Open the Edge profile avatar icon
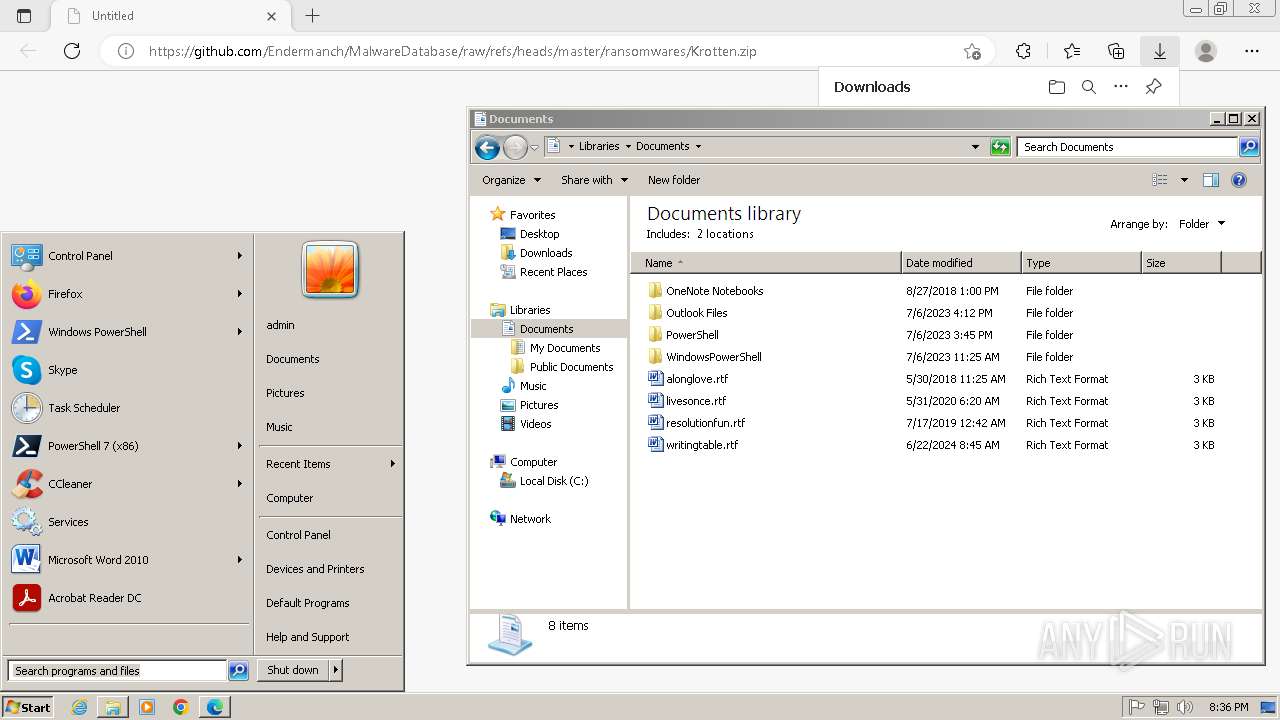Image resolution: width=1280 pixels, height=720 pixels. pos(1206,51)
